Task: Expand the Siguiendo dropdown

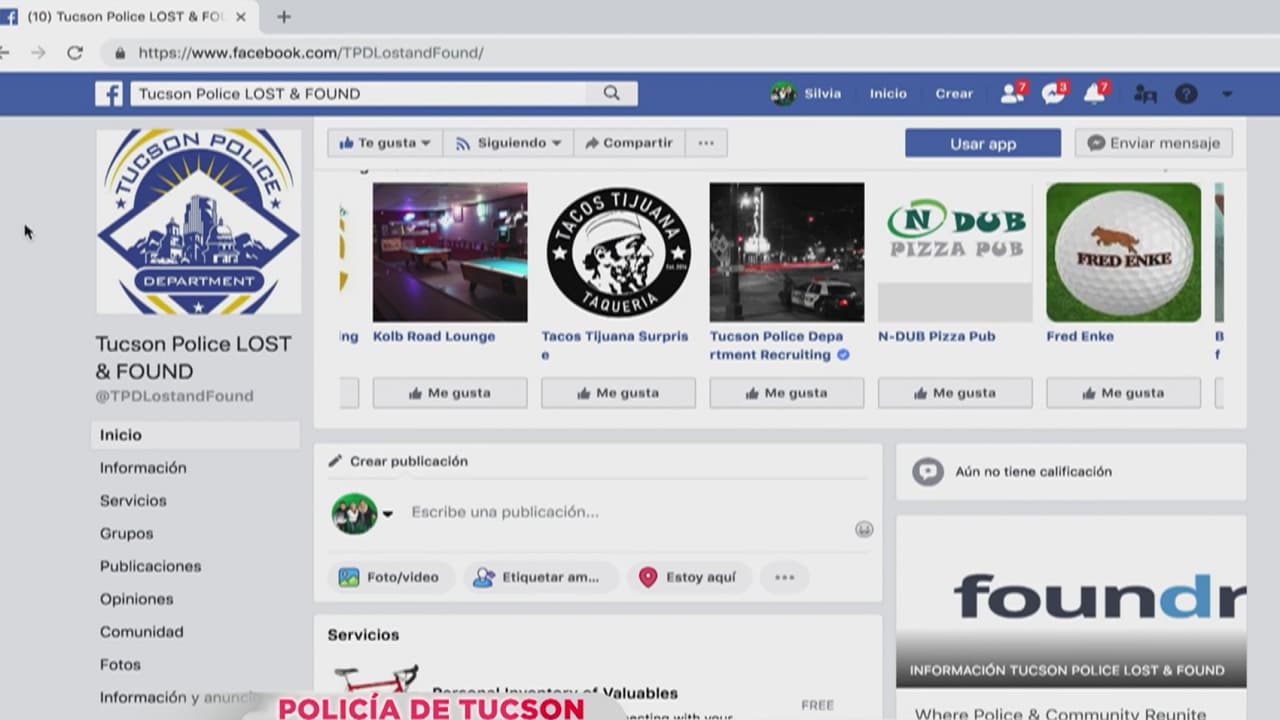Action: click(508, 143)
